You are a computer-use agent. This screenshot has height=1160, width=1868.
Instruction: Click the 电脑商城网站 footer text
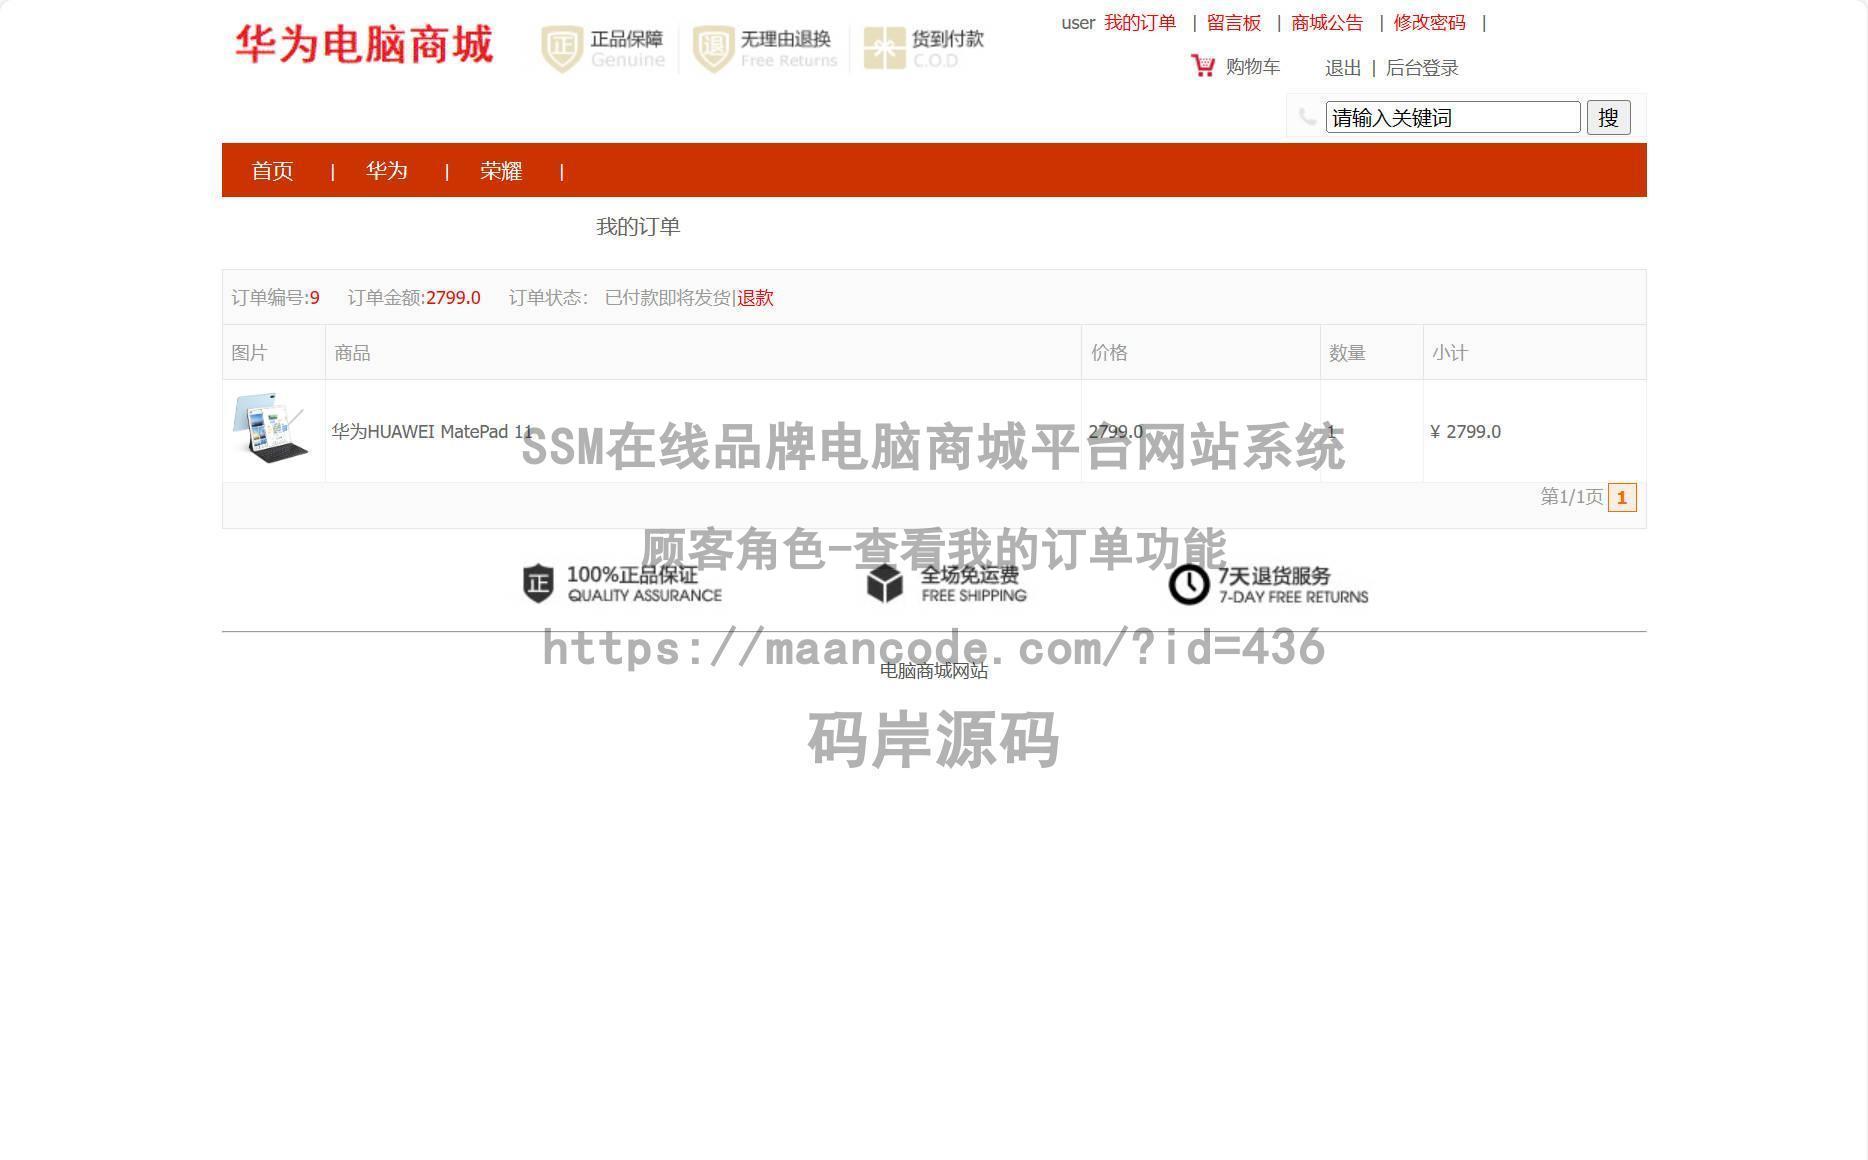coord(934,671)
